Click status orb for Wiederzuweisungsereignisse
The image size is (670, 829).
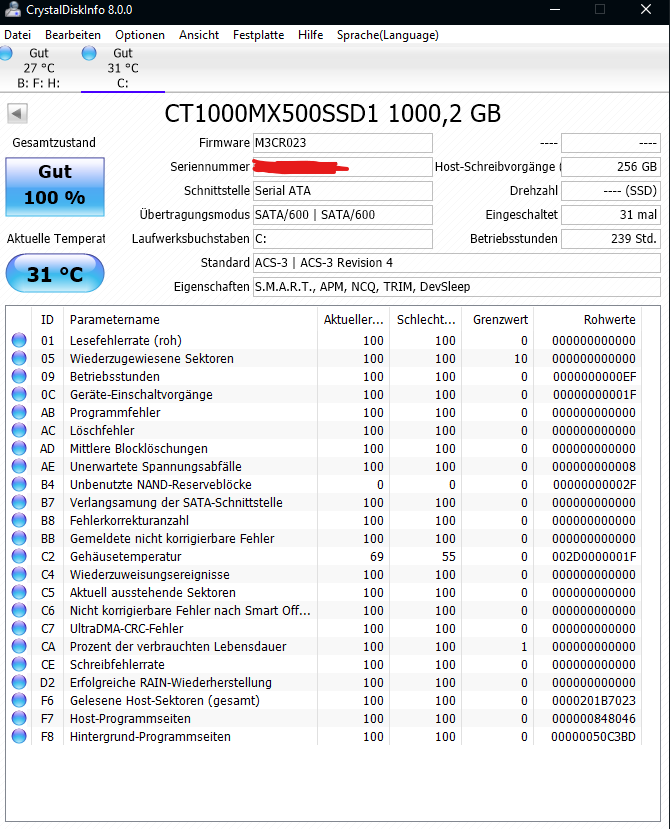pyautogui.click(x=19, y=574)
